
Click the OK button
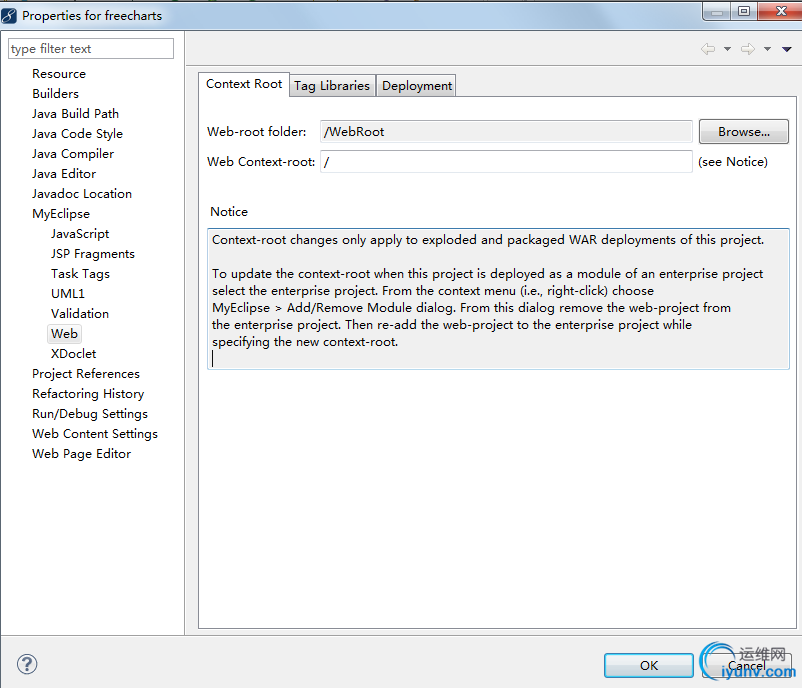pyautogui.click(x=649, y=665)
